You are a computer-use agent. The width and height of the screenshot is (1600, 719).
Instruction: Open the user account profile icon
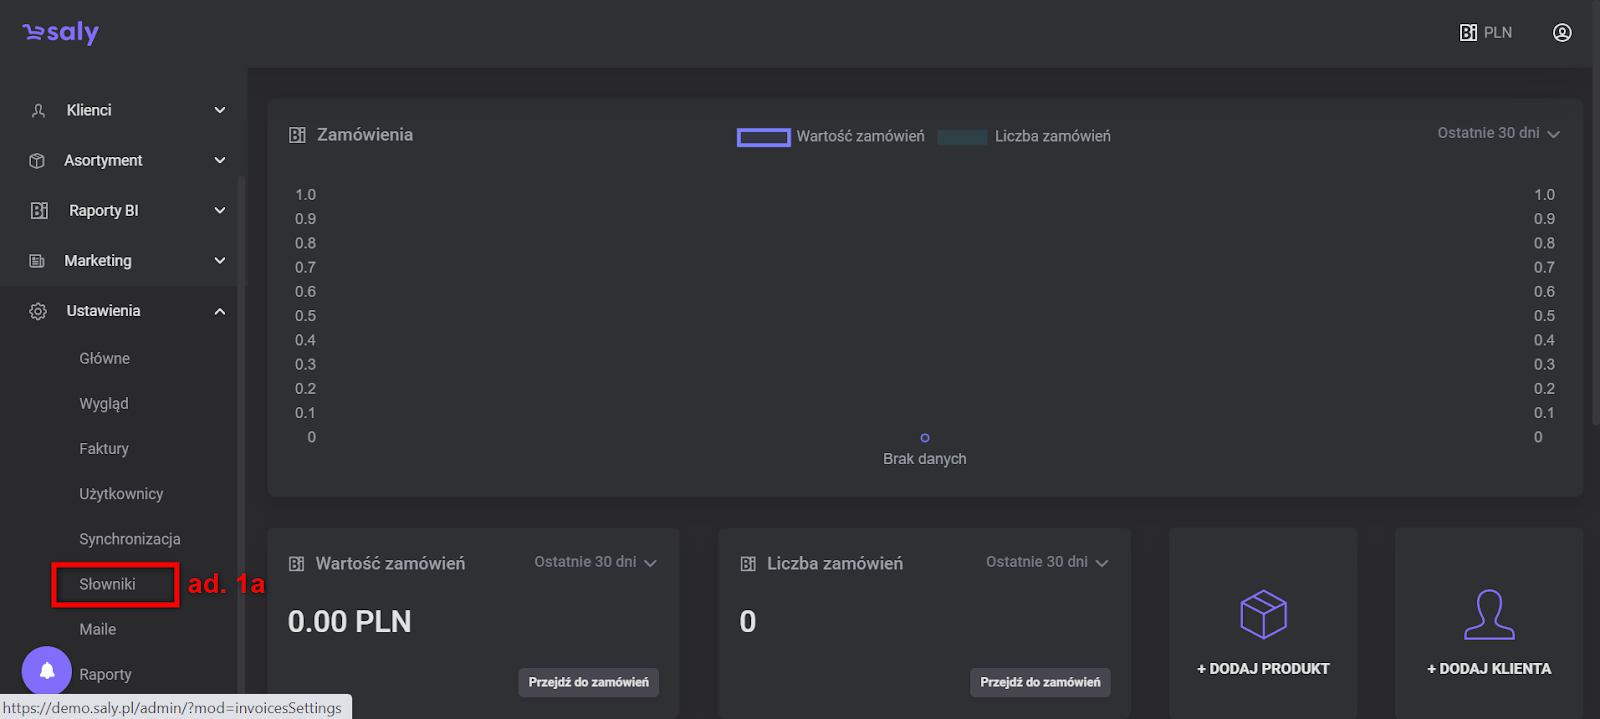pos(1562,33)
